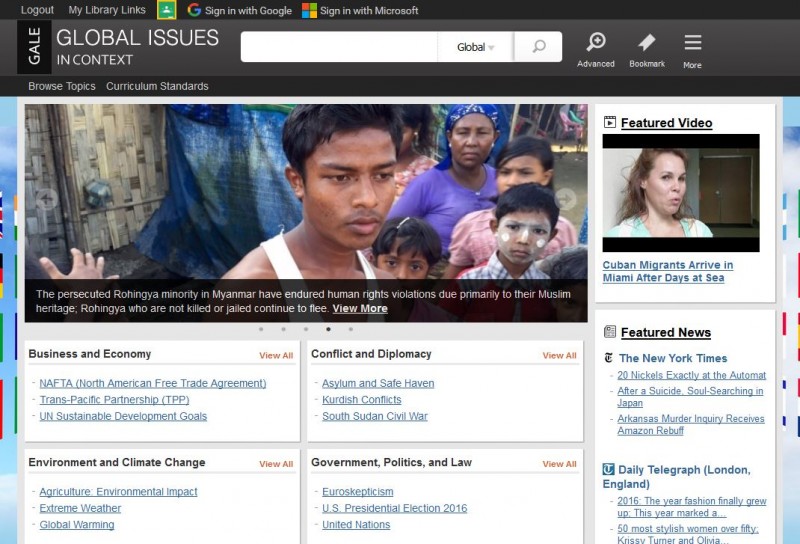This screenshot has width=800, height=544.
Task: Click Featured Video film icon
Action: coord(610,122)
